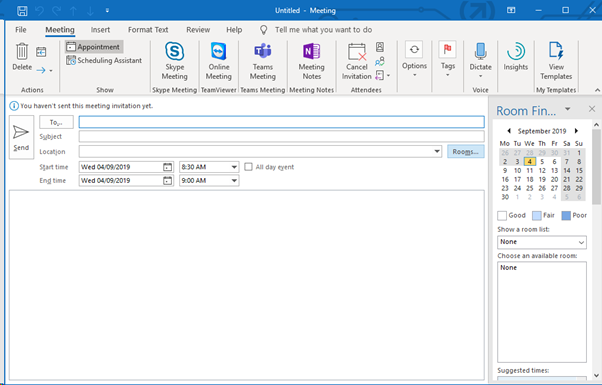The height and width of the screenshot is (385, 602).
Task: Toggle the All day event checkbox
Action: click(x=248, y=167)
